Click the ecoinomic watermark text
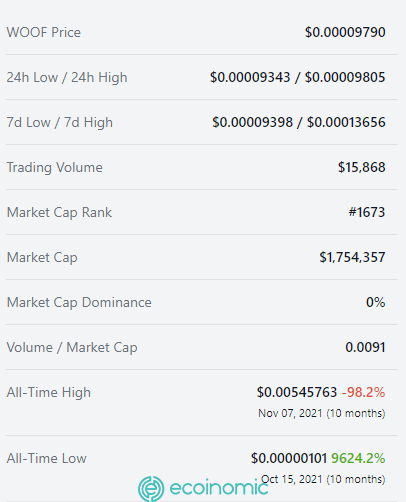406x502 pixels. (219, 488)
